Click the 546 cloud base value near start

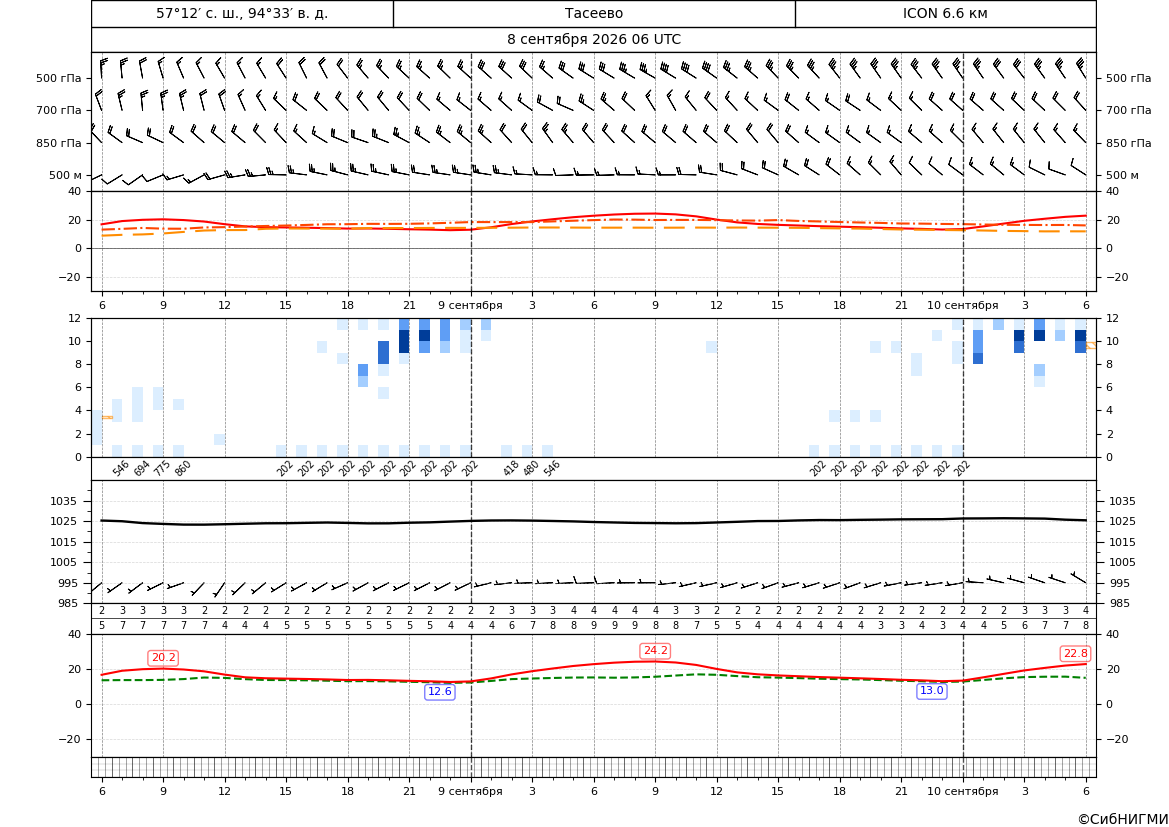coord(121,468)
